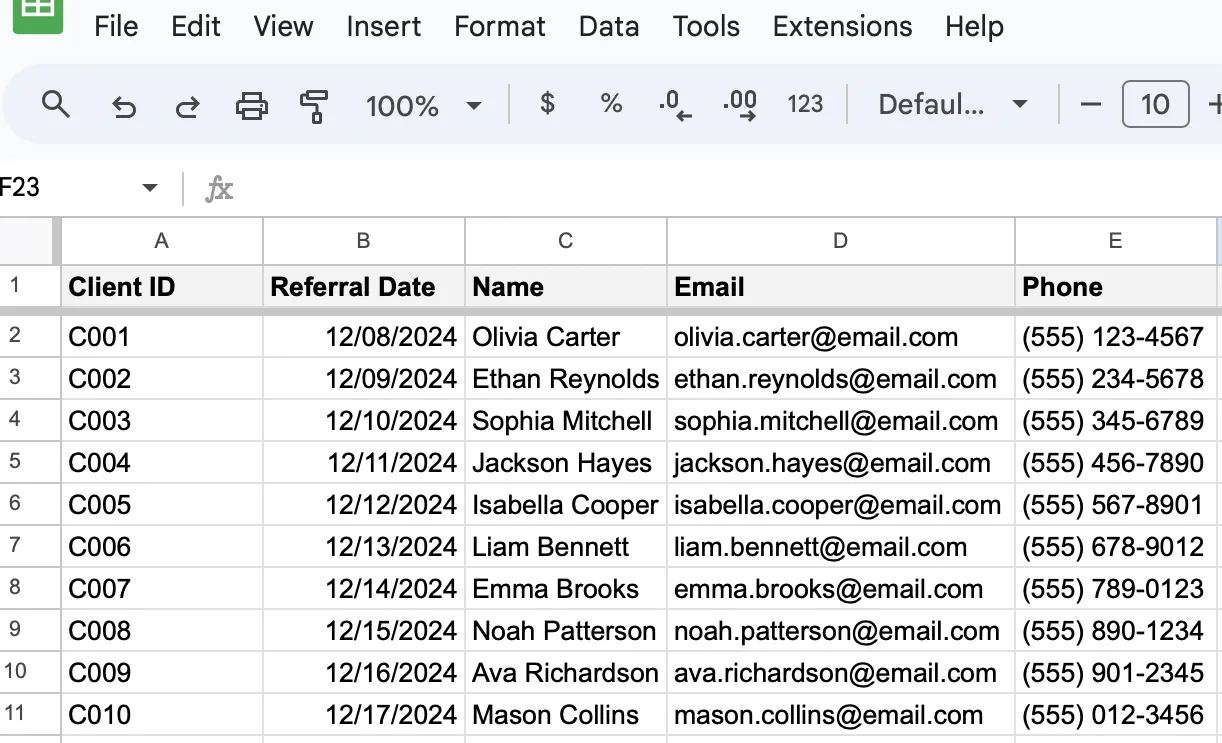Image resolution: width=1222 pixels, height=743 pixels.
Task: Select the Noah Patterson name cell
Action: 566,631
